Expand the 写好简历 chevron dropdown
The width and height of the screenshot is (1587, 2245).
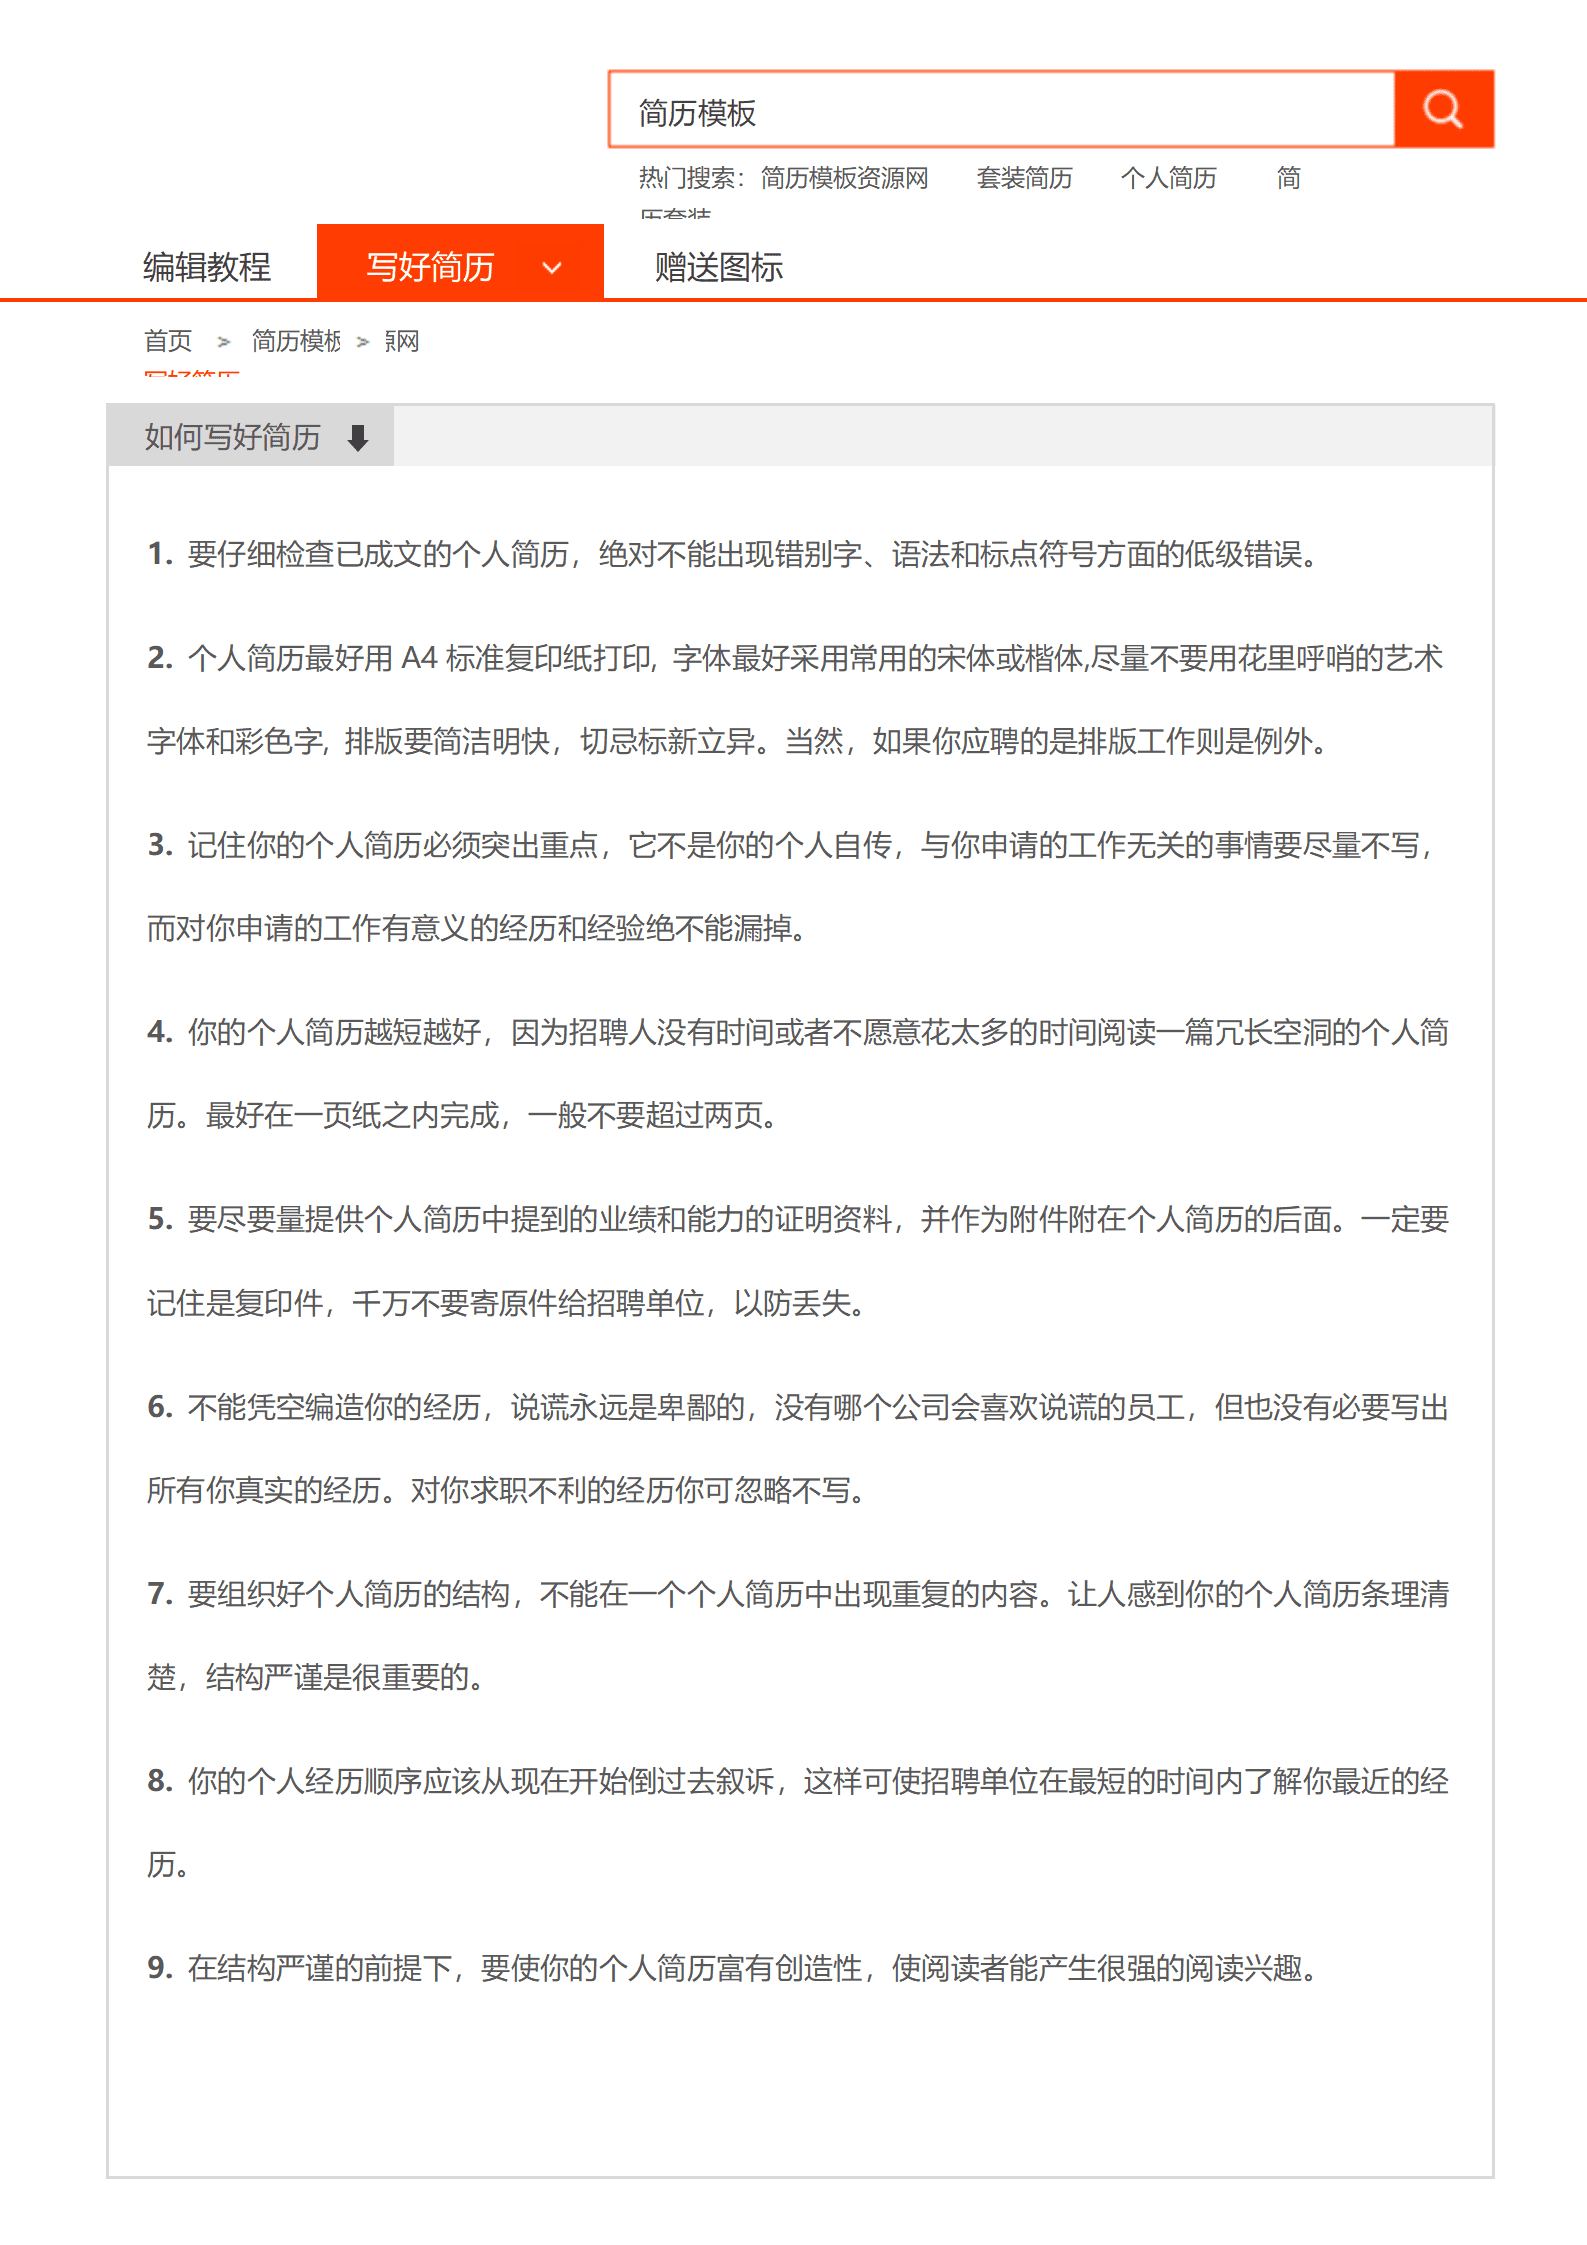tap(552, 268)
